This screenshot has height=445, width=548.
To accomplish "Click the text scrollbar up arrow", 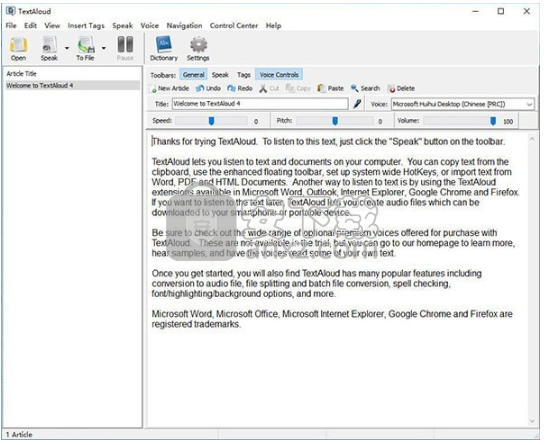I will tap(532, 138).
